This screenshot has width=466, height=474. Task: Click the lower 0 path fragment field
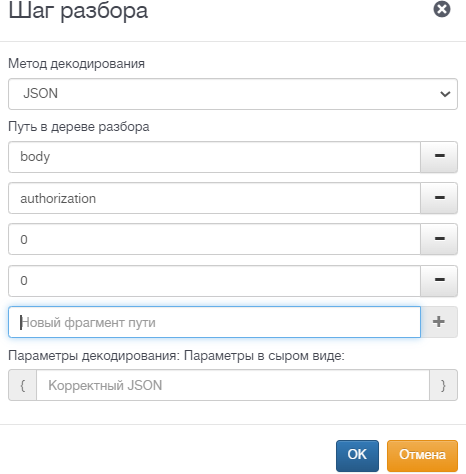point(214,281)
